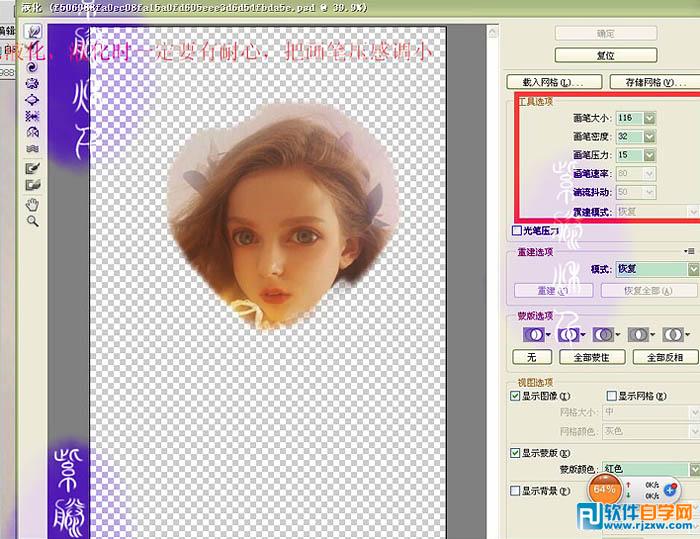The width and height of the screenshot is (700, 539).
Task: Click the Invert Selection mask icon
Action: tap(673, 334)
